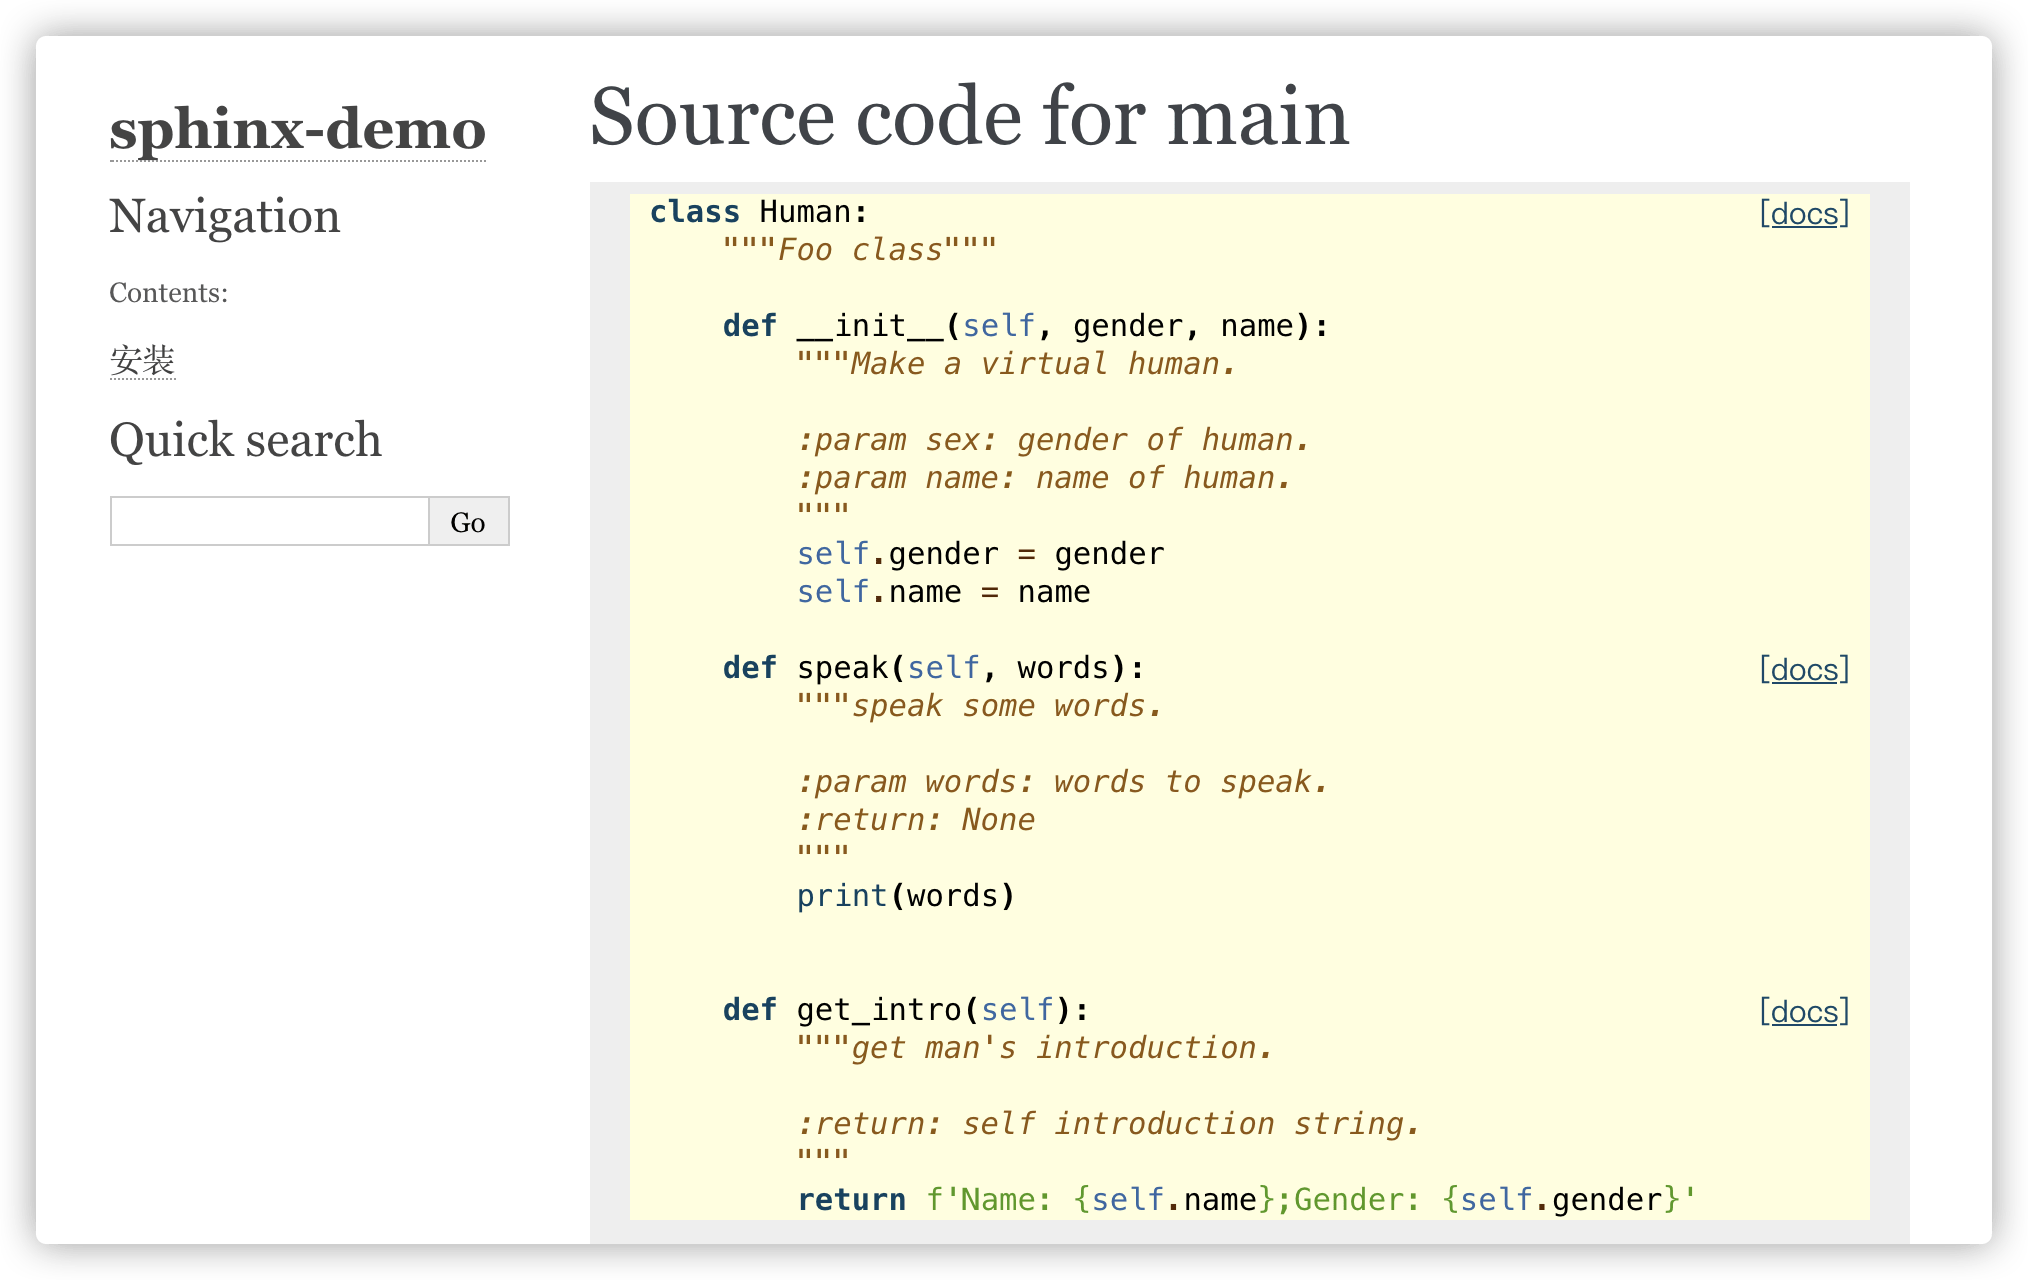Click the Navigation sidebar heading

click(224, 216)
